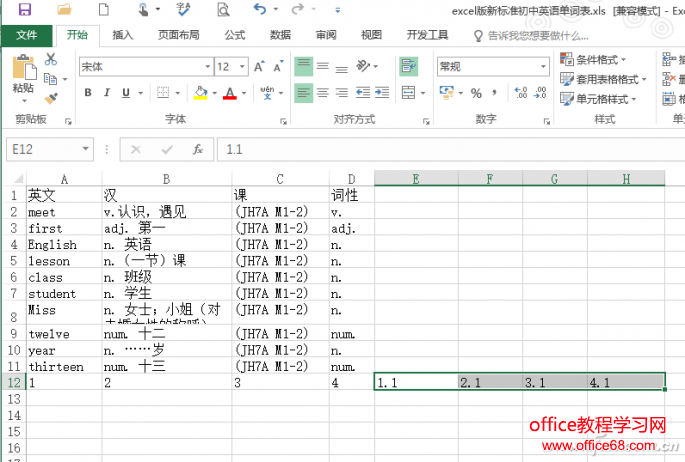Viewport: 685px width, 462px height.
Task: Copy the selected cells
Action: 51,79
